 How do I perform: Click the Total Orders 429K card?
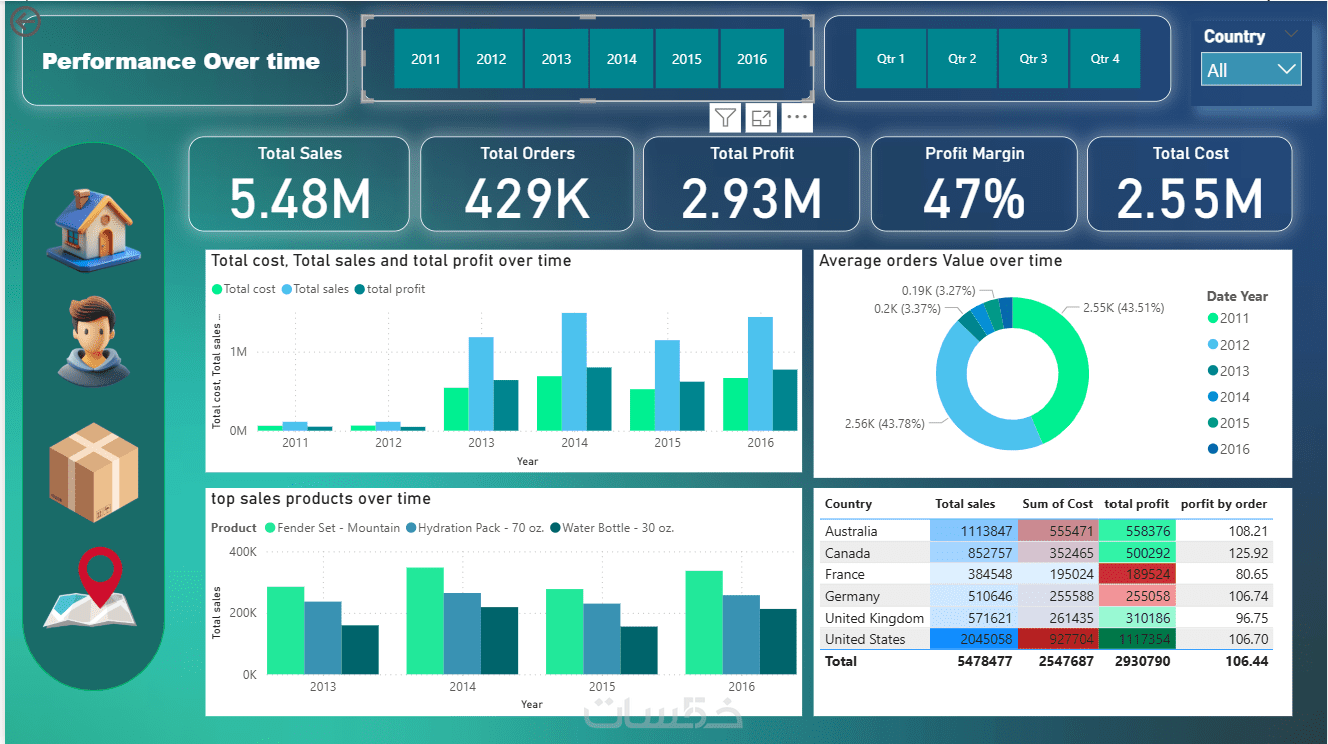[527, 185]
